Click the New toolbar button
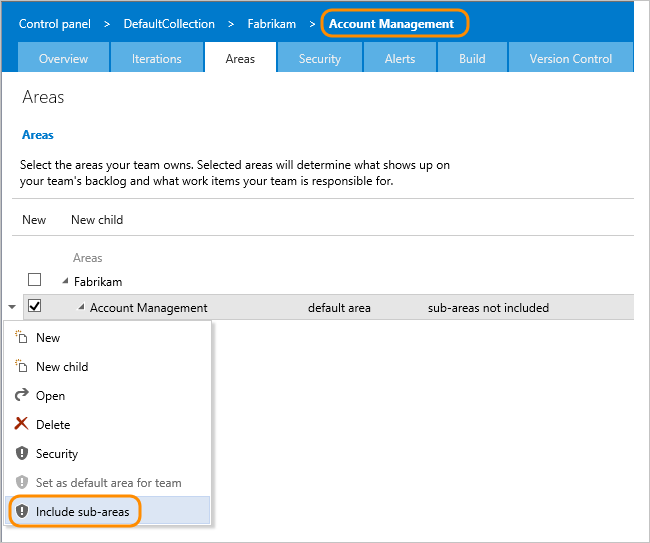Screen dimensions: 650x543 pyautogui.click(x=34, y=219)
